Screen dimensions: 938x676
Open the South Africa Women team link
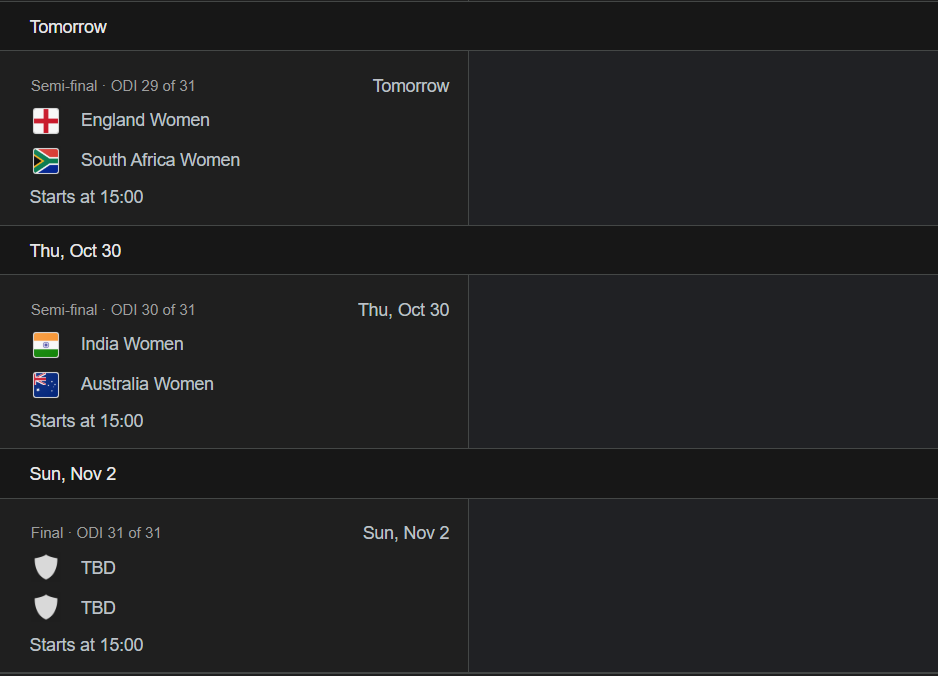pyautogui.click(x=160, y=160)
